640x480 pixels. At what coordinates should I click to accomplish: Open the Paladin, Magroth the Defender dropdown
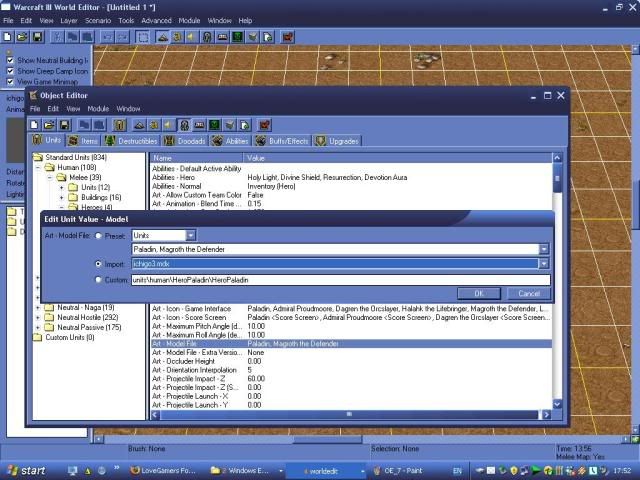[544, 249]
